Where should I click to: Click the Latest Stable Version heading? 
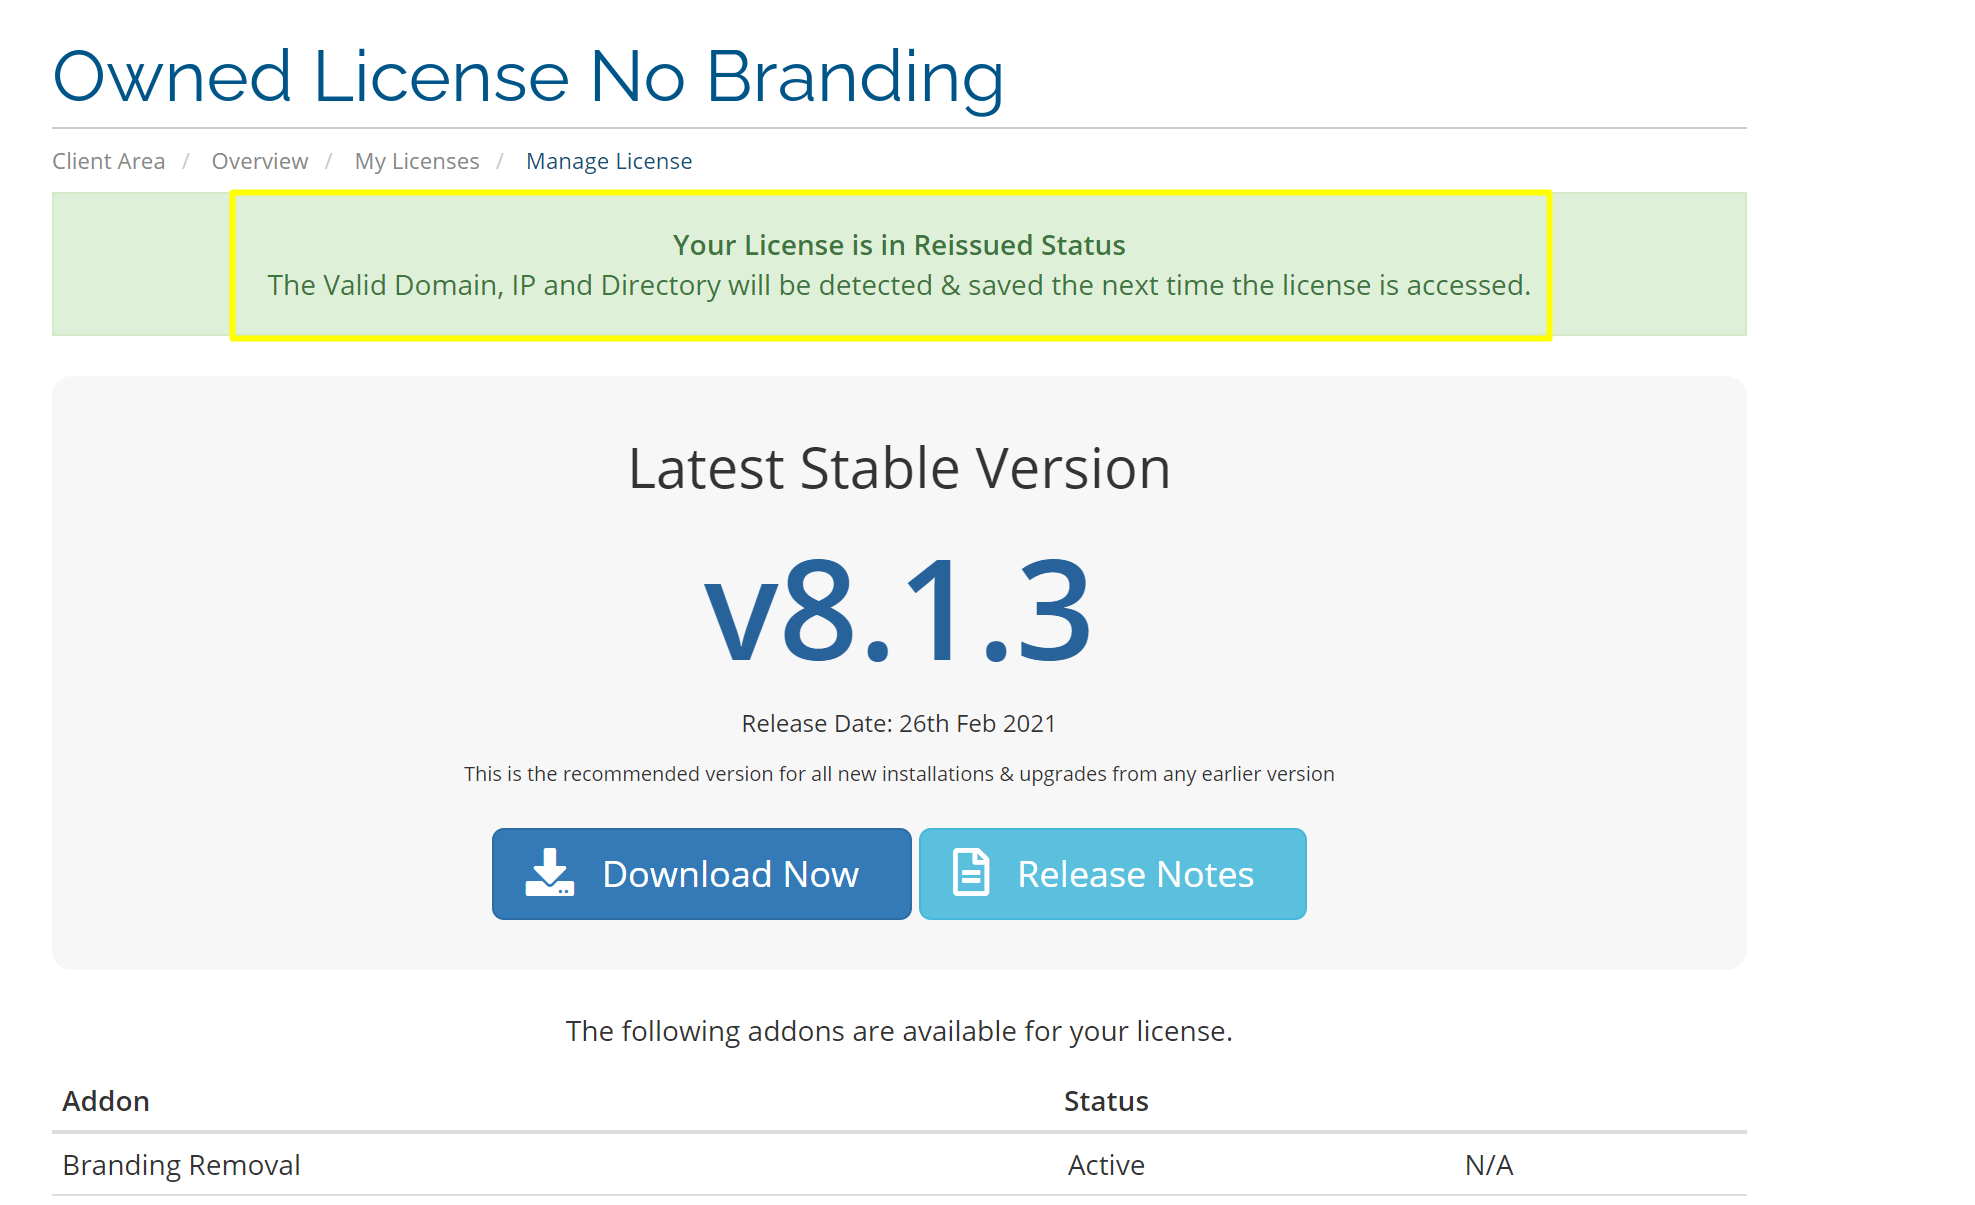898,468
